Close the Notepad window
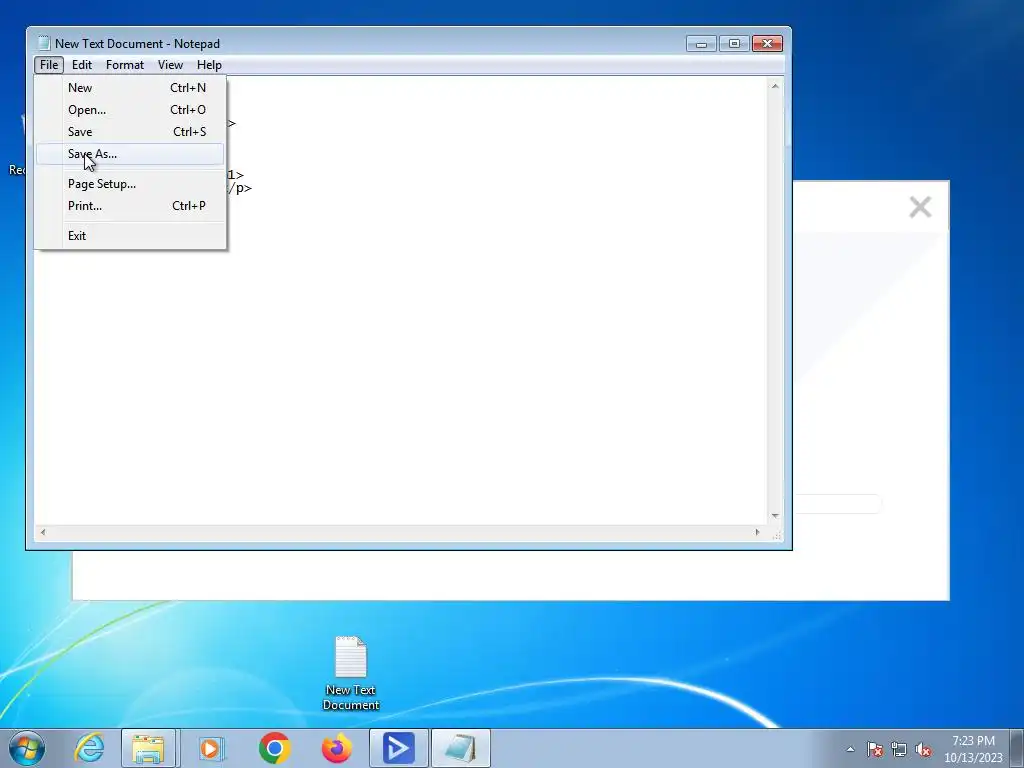This screenshot has height=768, width=1024. [x=767, y=44]
